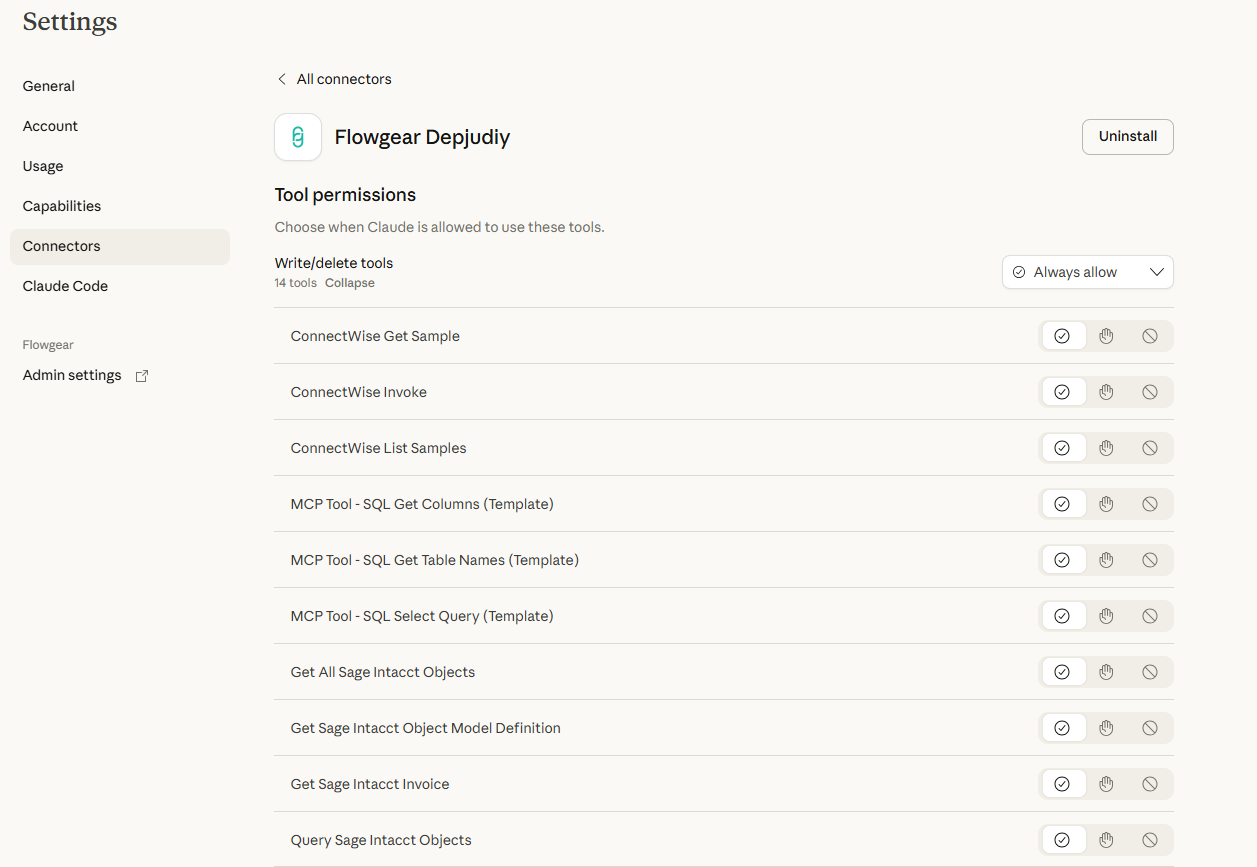Viewport: 1257px width, 867px height.
Task: Allow always for SQL Get Columns tool
Action: coord(1062,504)
